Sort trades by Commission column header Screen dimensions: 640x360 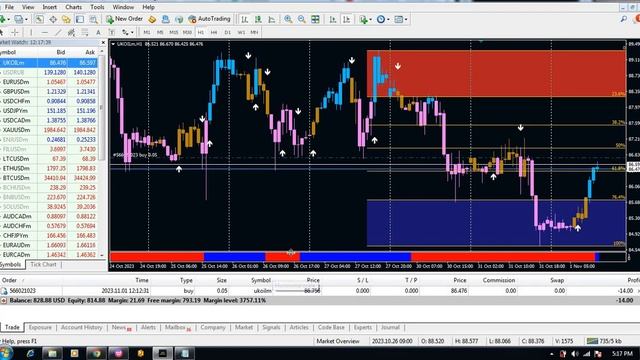tap(498, 280)
